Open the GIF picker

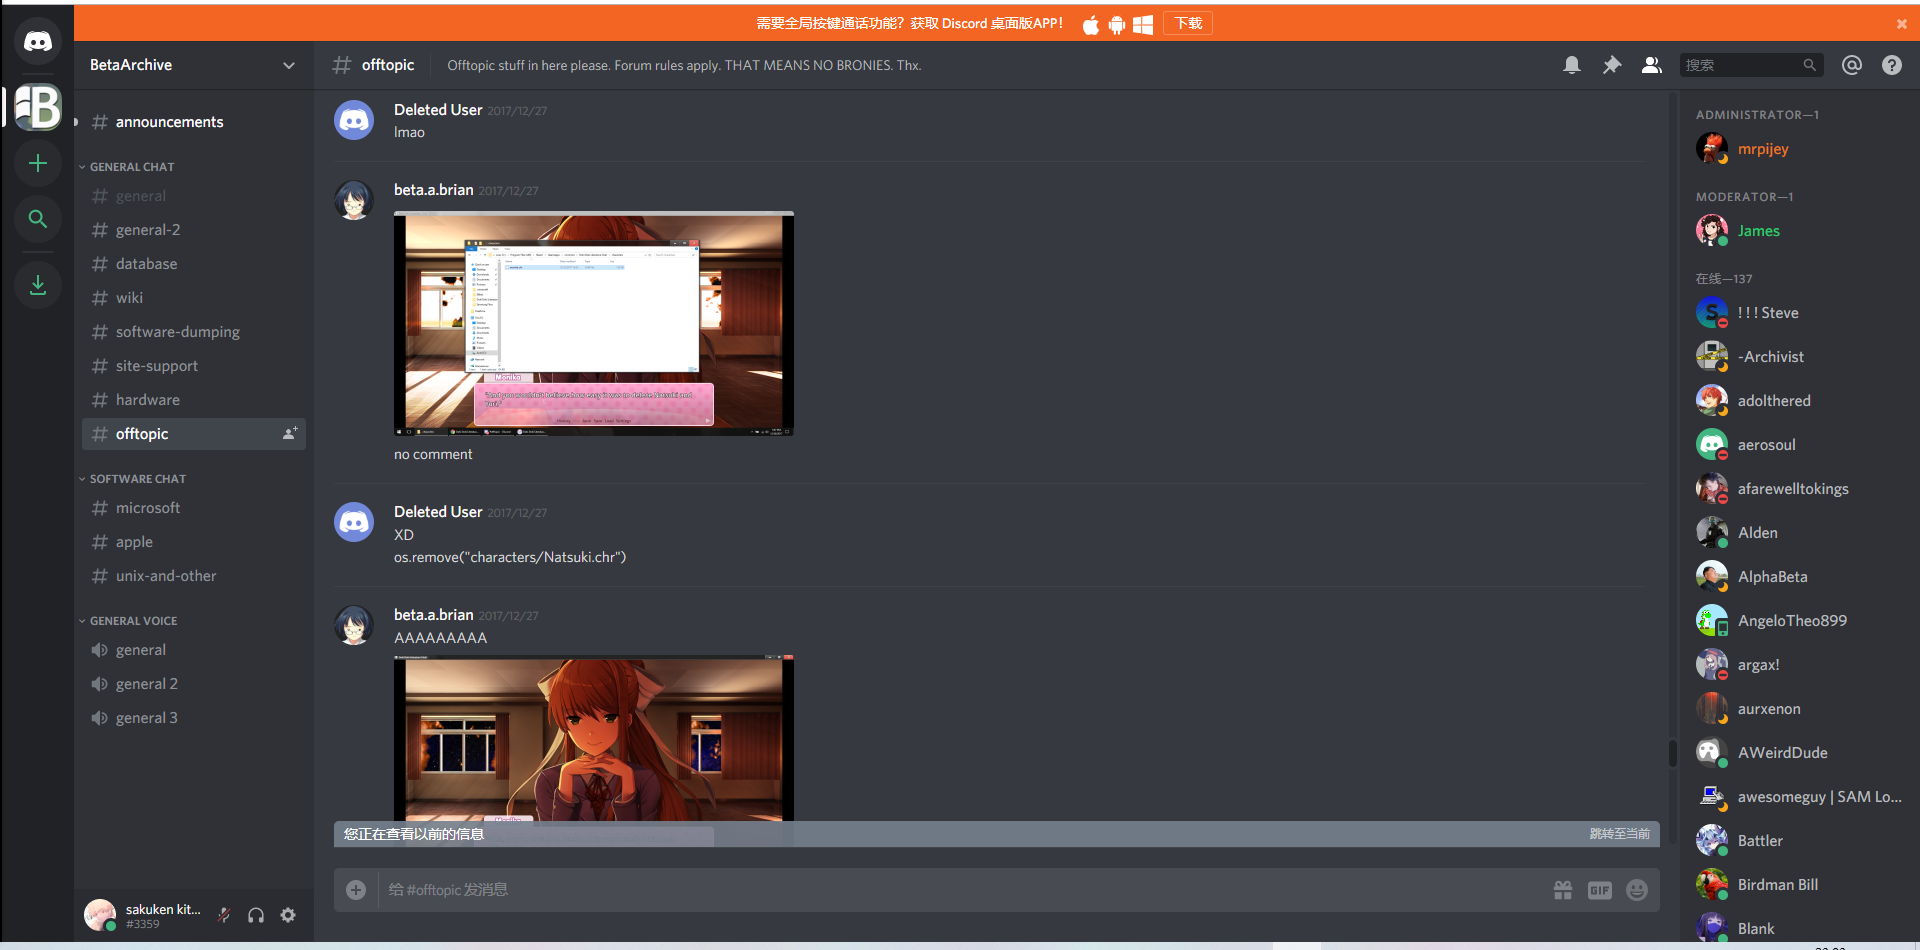coord(1600,890)
